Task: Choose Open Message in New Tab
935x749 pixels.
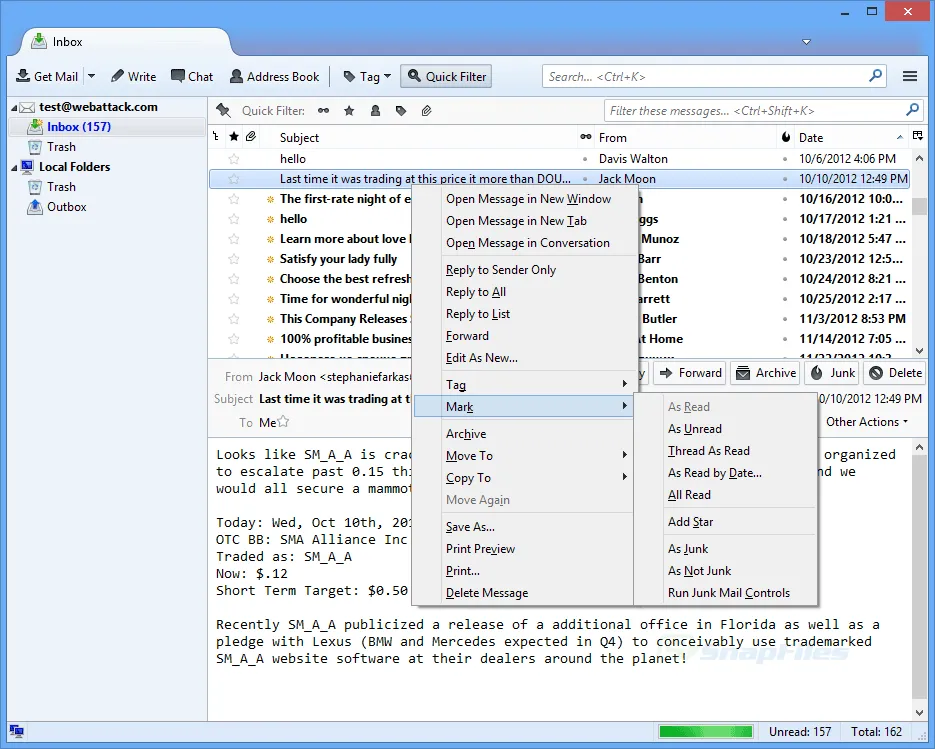Action: click(x=516, y=221)
